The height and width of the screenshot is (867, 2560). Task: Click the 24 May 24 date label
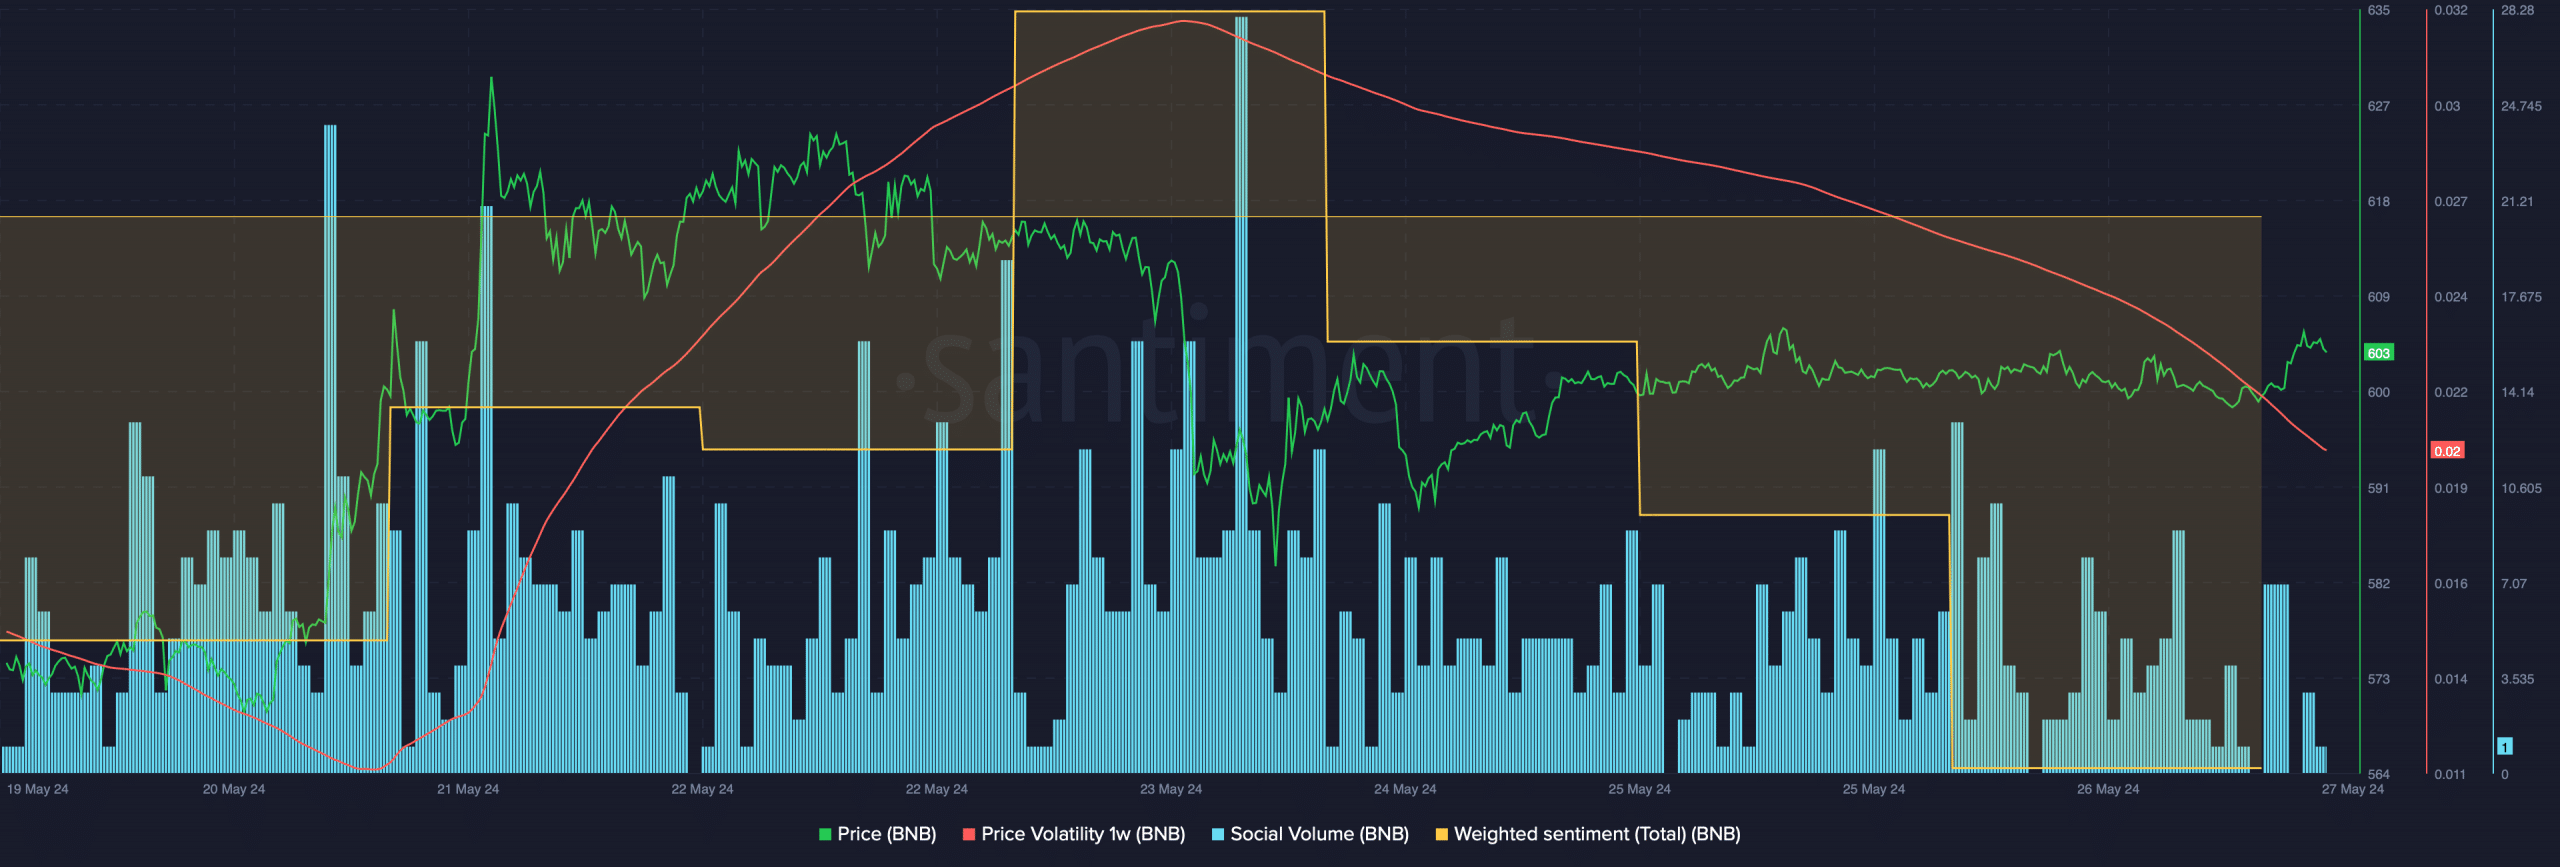1405,789
